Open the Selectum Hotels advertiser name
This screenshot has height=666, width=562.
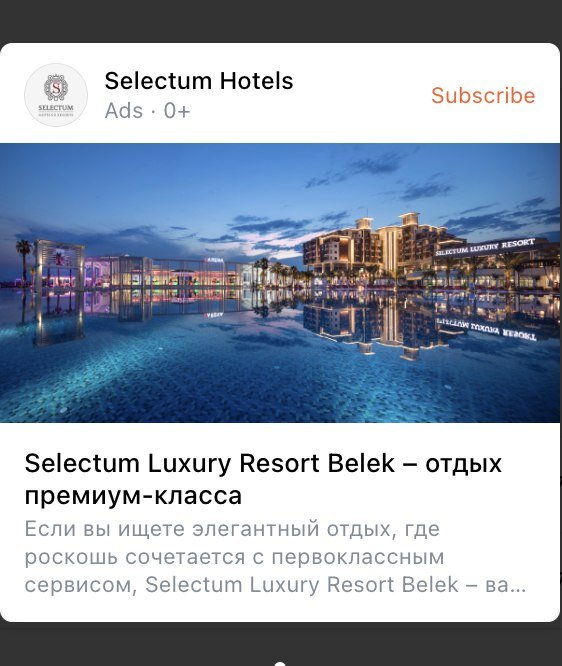coord(199,81)
